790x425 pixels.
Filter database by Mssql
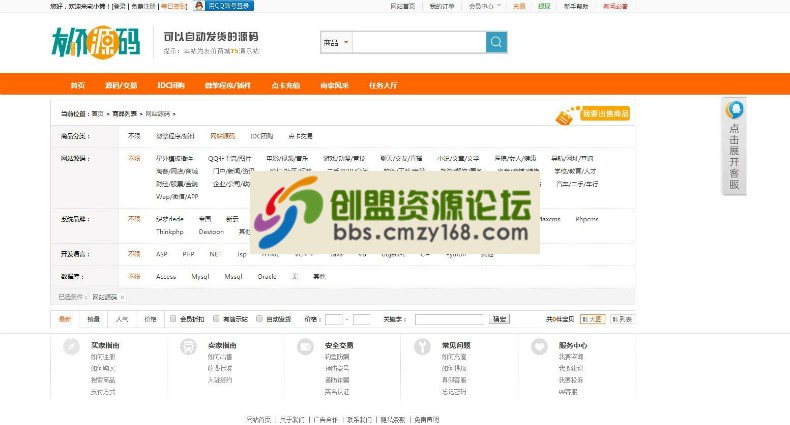[x=233, y=277]
